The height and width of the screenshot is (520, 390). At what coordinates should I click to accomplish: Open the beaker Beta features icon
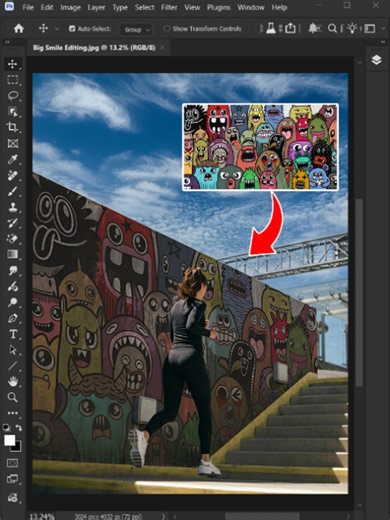(270, 29)
